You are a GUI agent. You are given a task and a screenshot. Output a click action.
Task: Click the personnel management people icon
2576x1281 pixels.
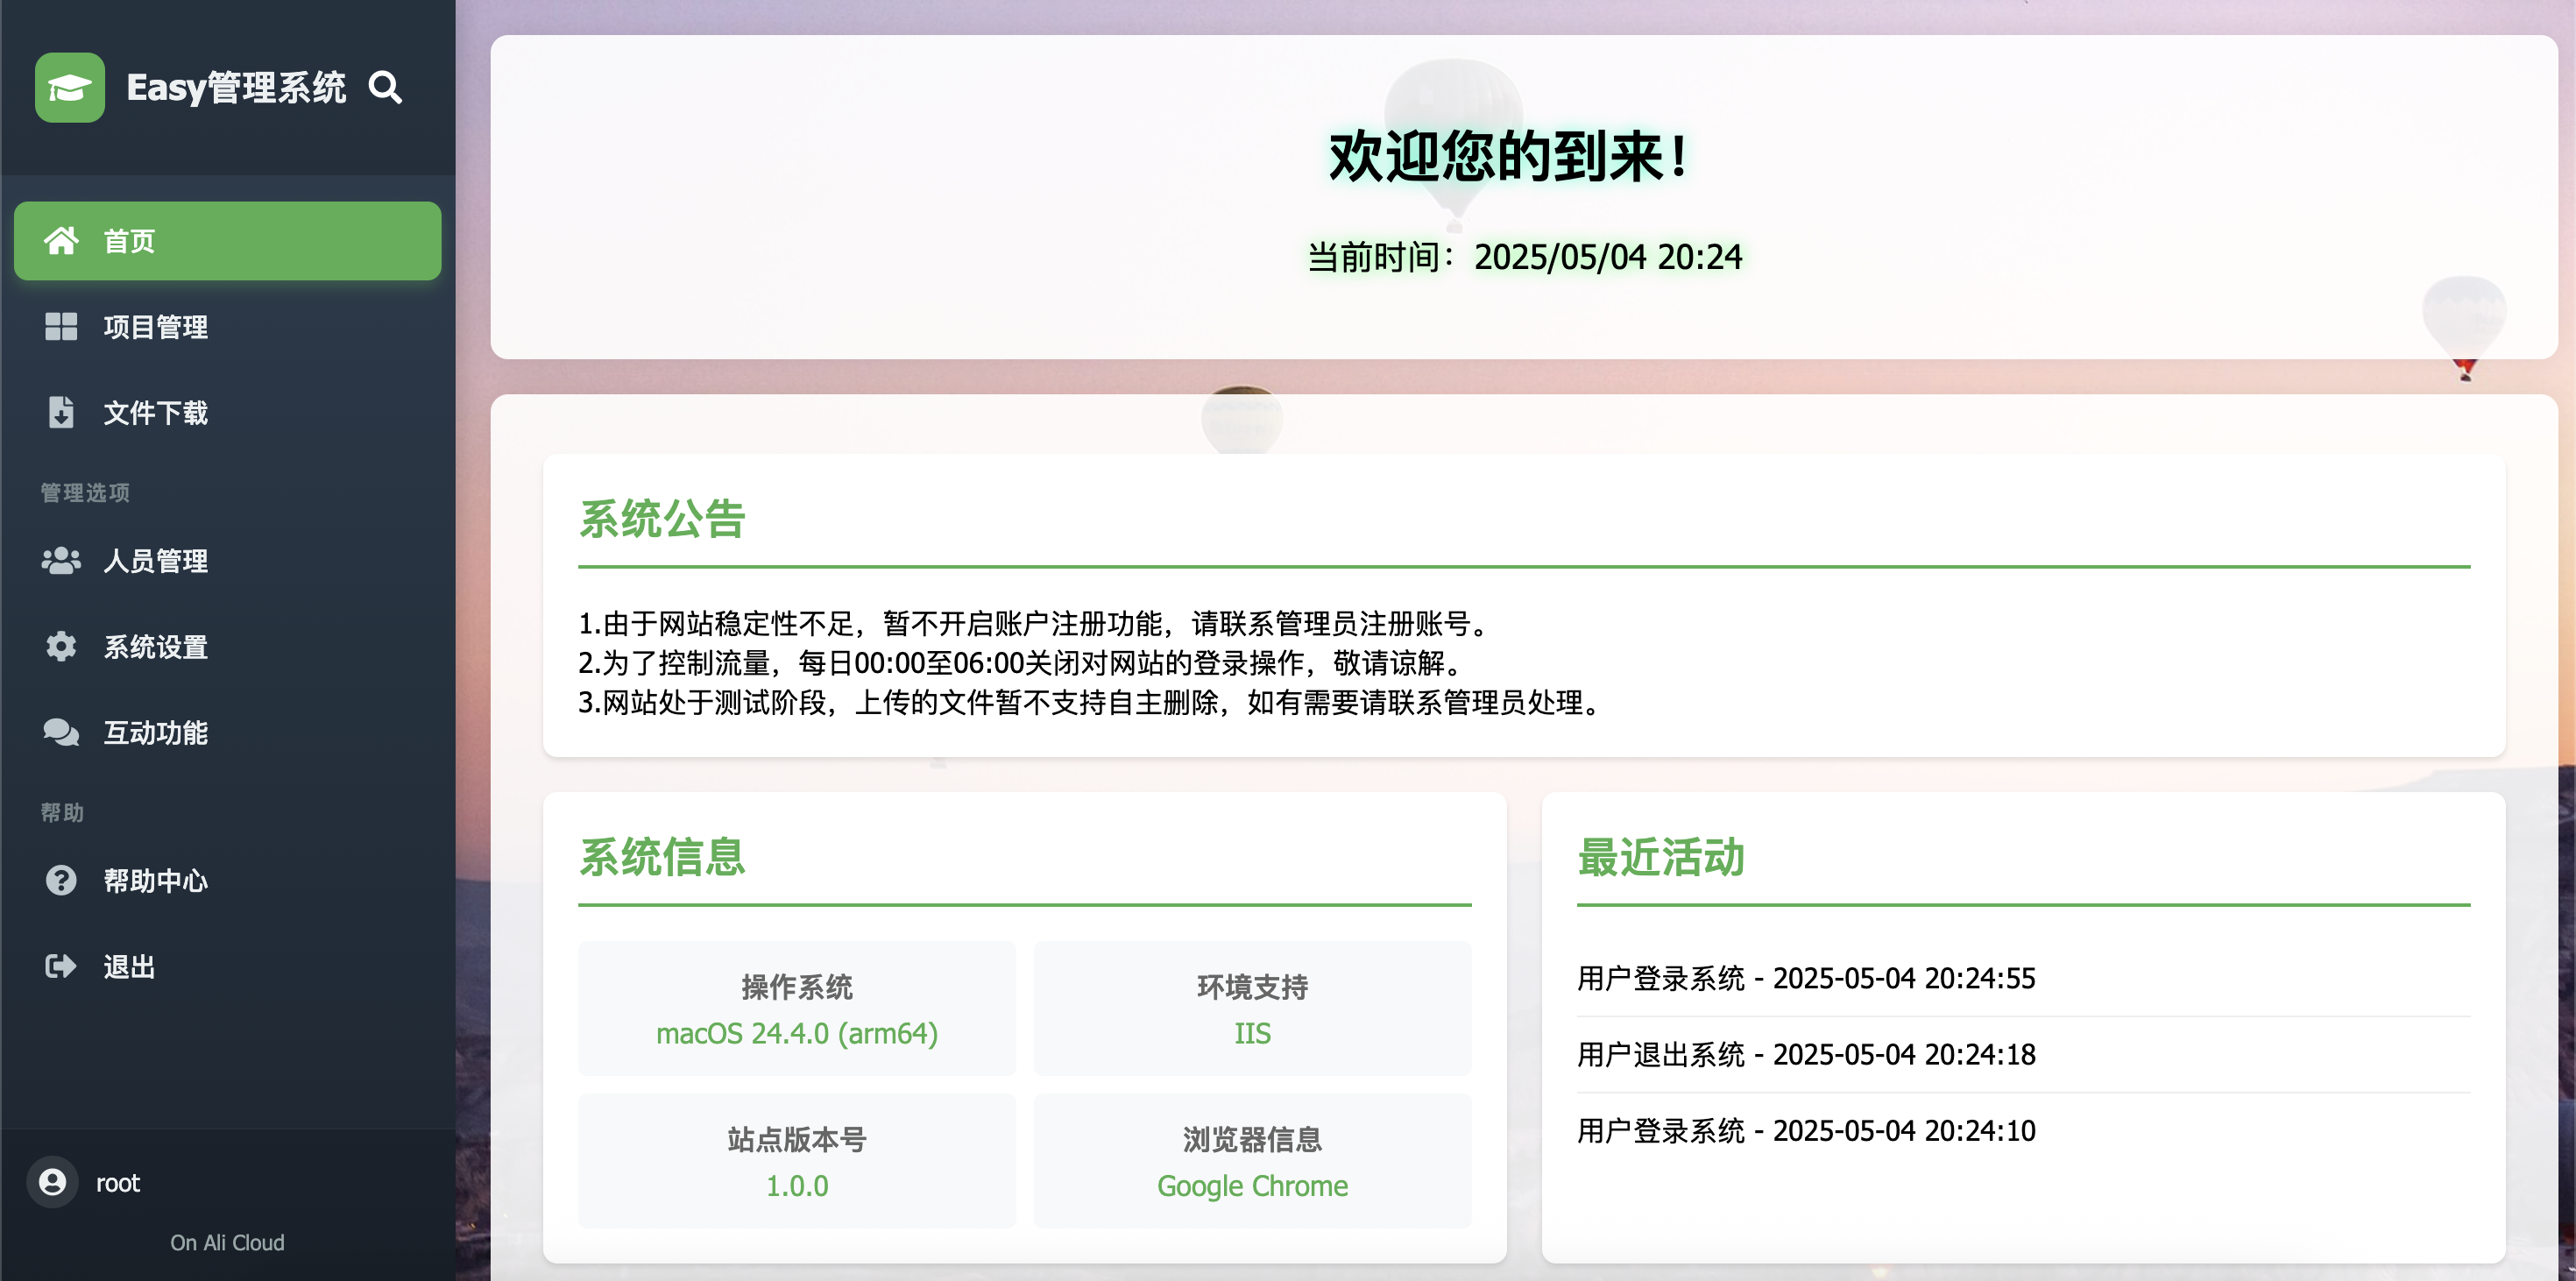61,560
